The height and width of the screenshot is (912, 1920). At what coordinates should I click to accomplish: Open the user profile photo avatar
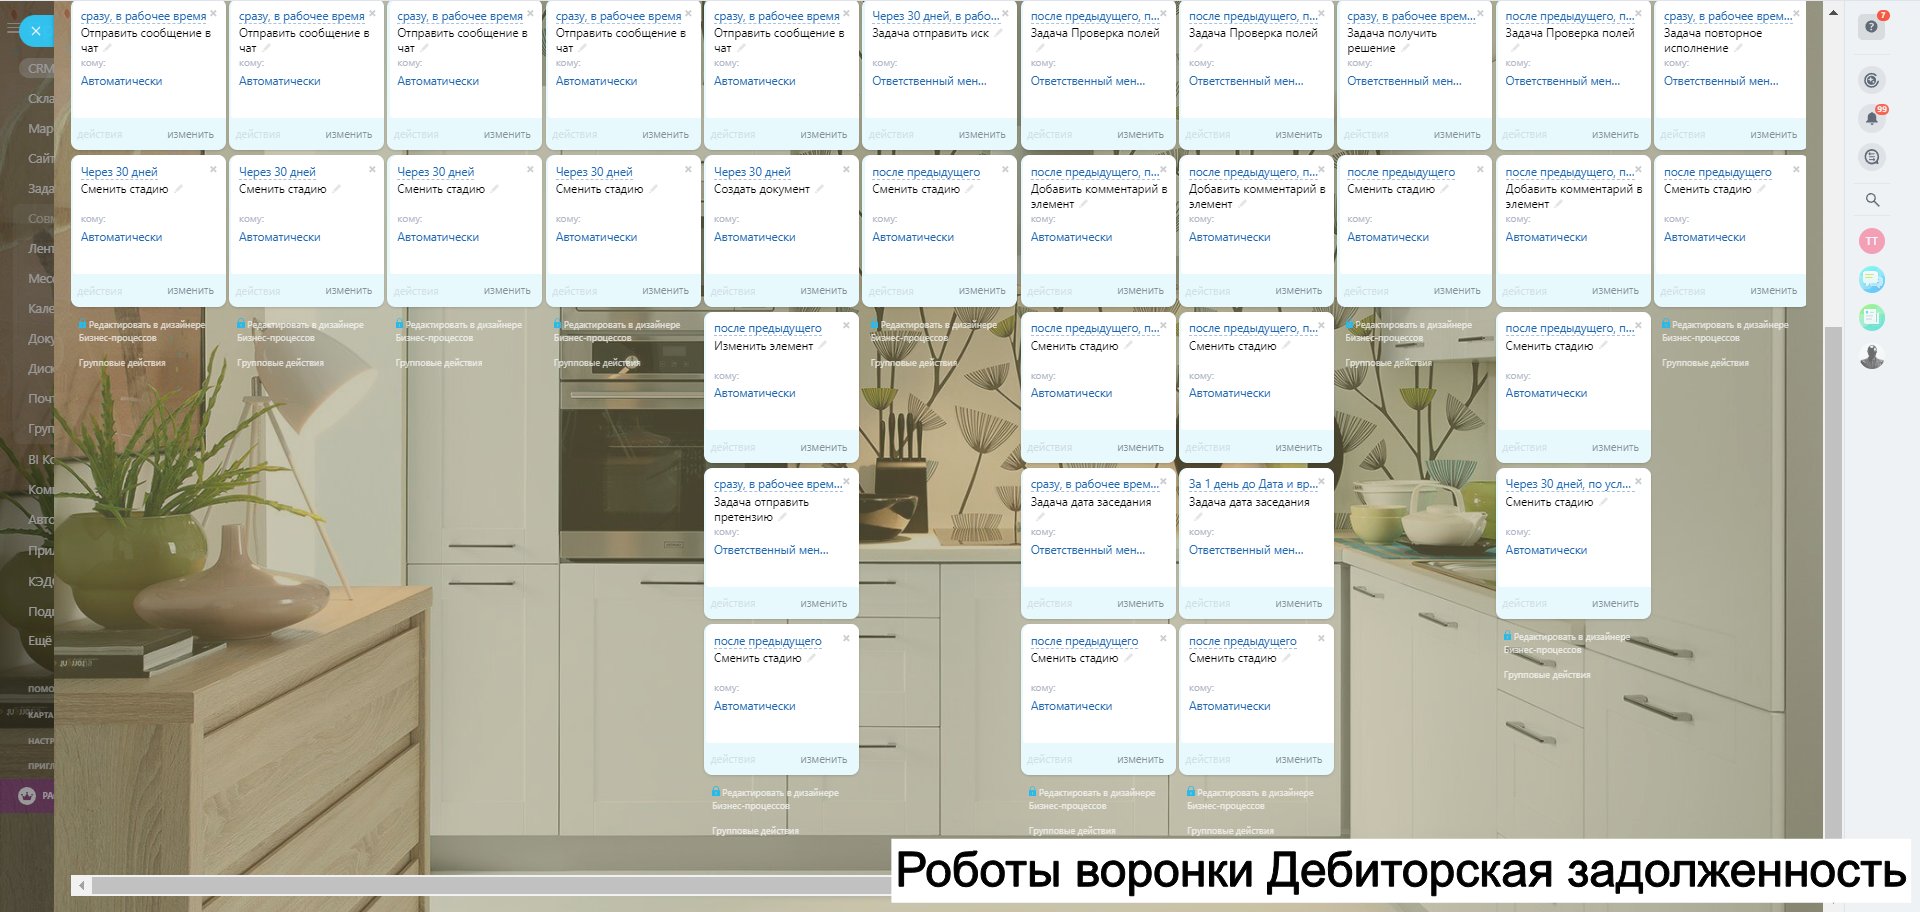(x=1872, y=356)
